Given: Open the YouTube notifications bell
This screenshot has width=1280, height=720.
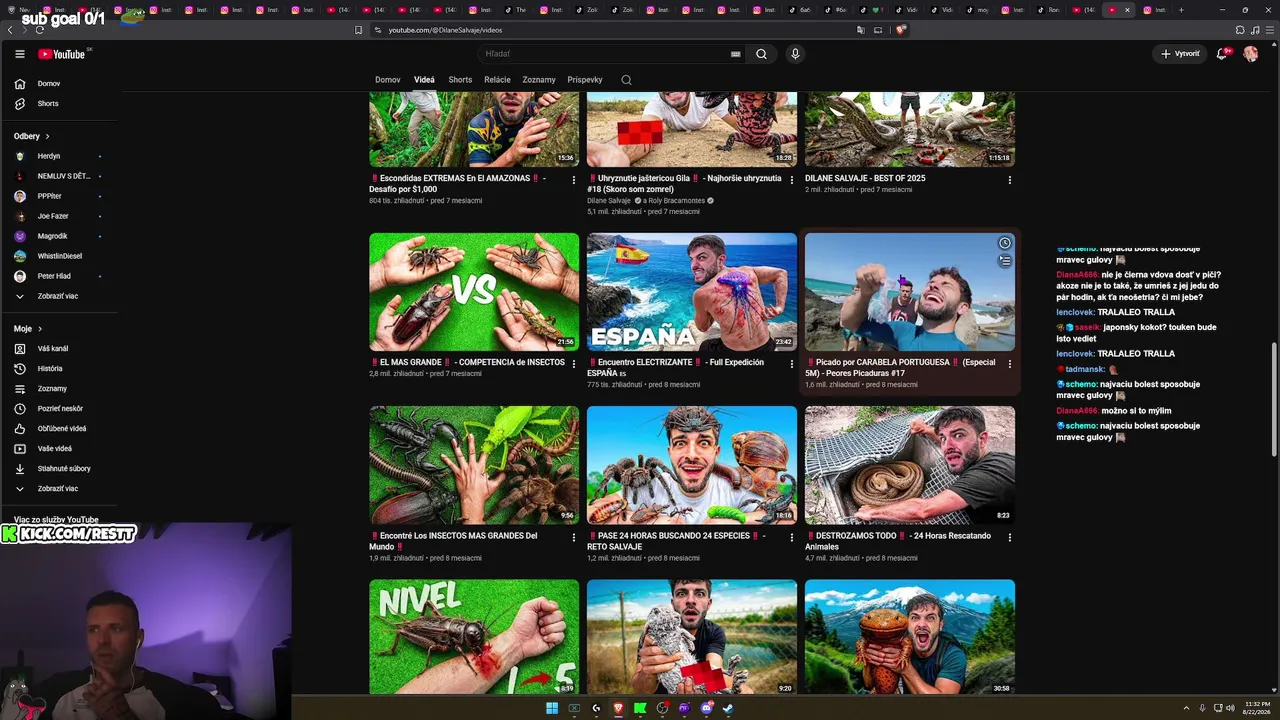Looking at the screenshot, I should click(x=1222, y=54).
